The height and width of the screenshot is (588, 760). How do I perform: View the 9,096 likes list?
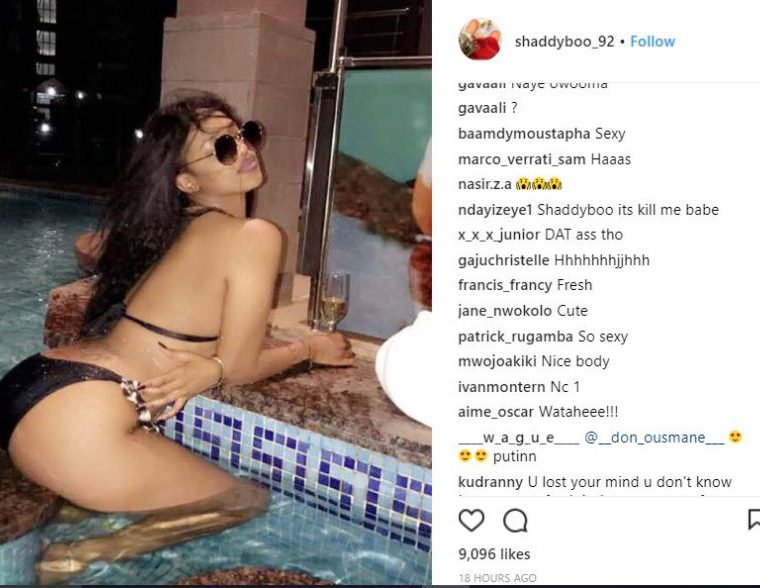point(494,554)
